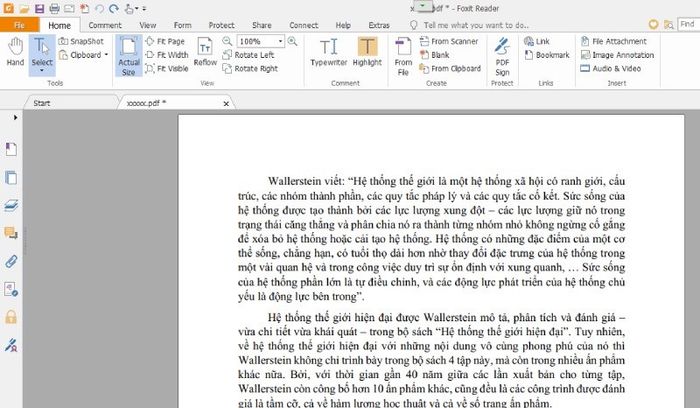Open the Security lock panel in sidebar
700x408 pixels.
click(12, 316)
